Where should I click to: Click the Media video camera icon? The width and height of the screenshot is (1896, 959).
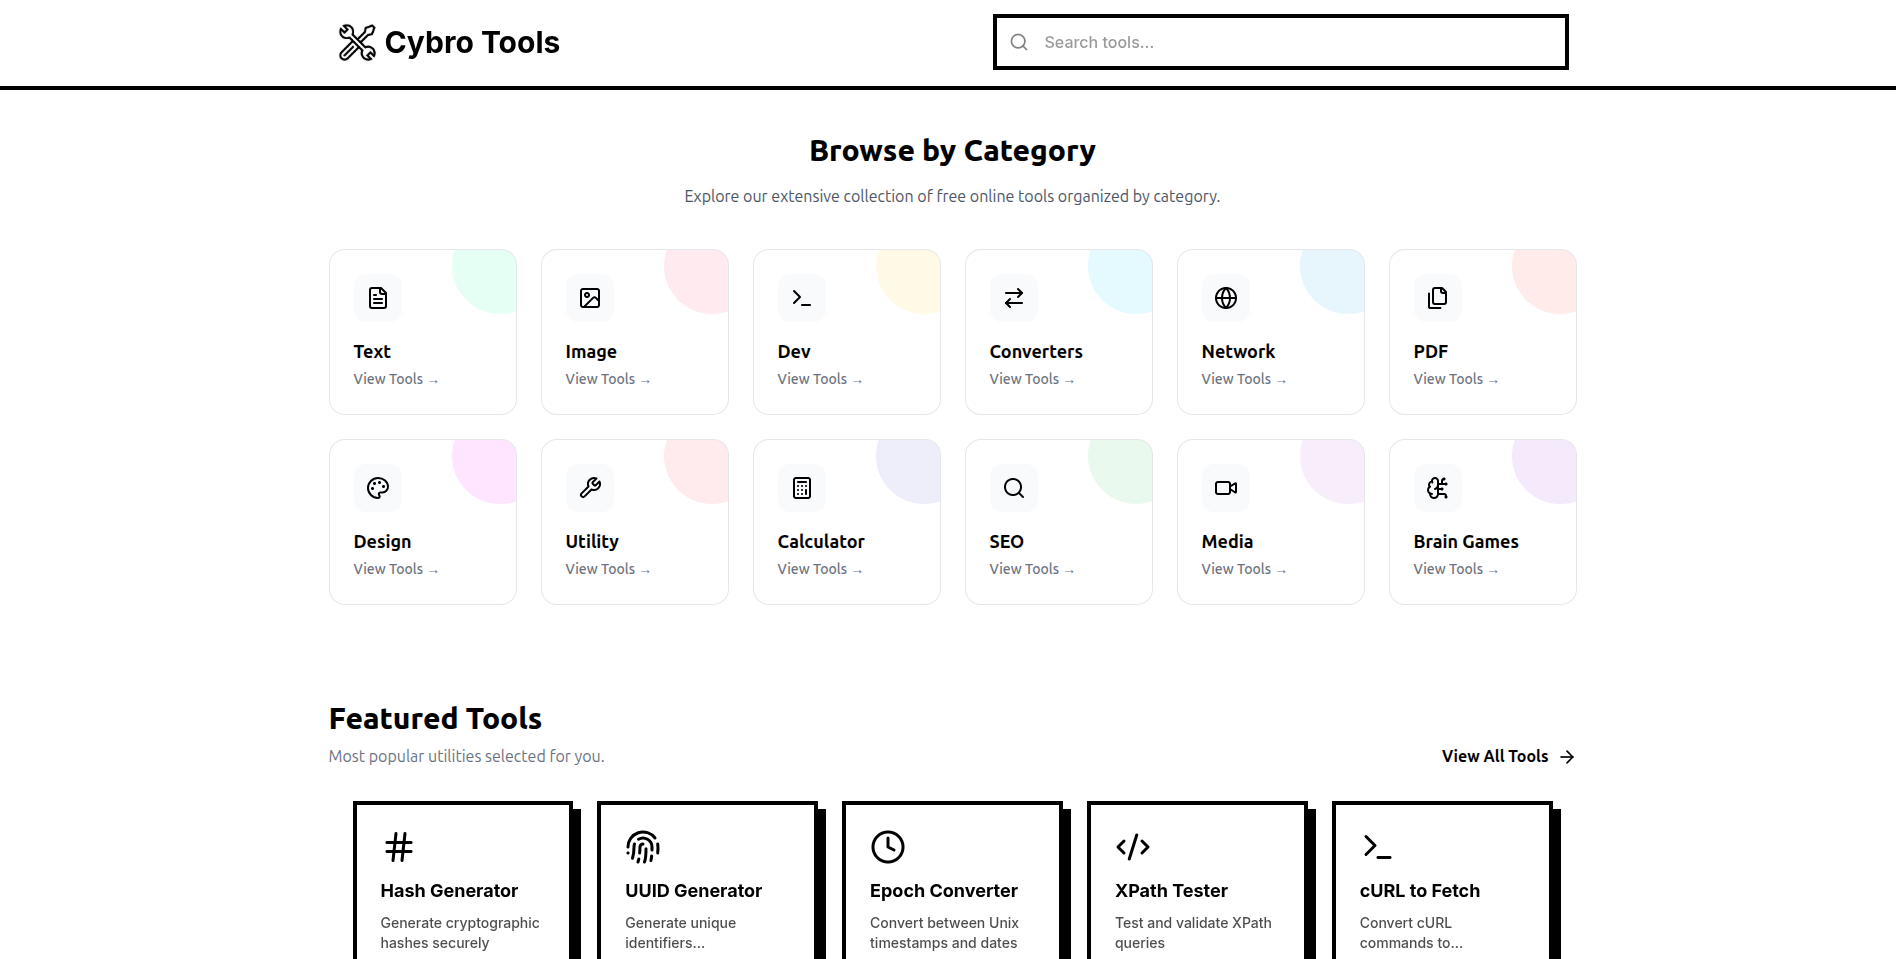[1225, 488]
